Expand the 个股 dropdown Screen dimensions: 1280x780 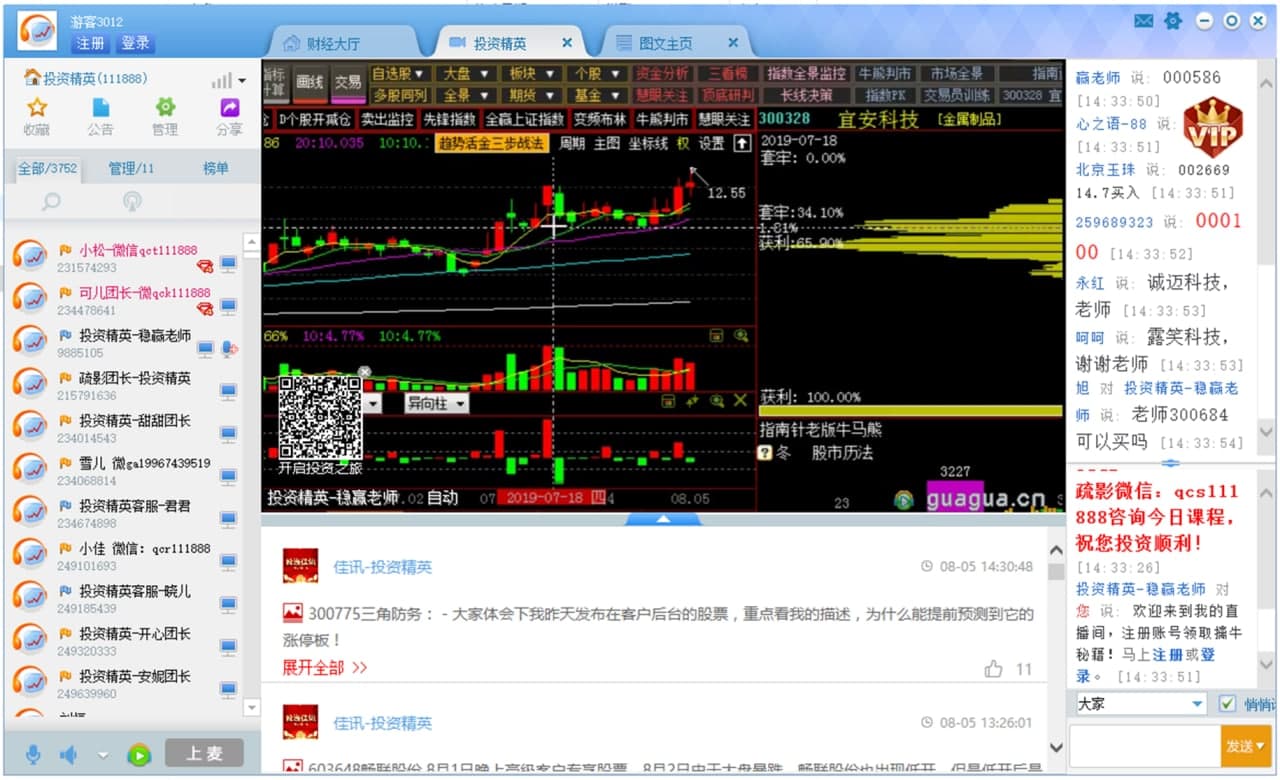tap(598, 74)
